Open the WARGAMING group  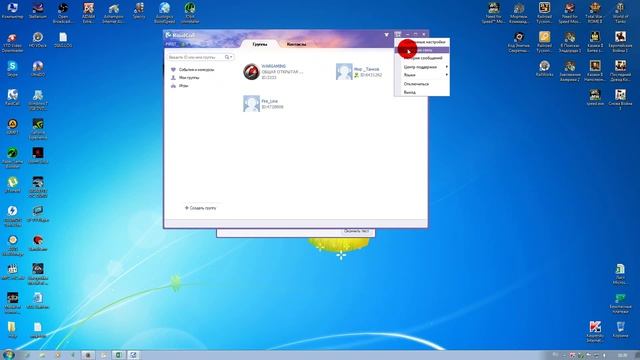273,71
